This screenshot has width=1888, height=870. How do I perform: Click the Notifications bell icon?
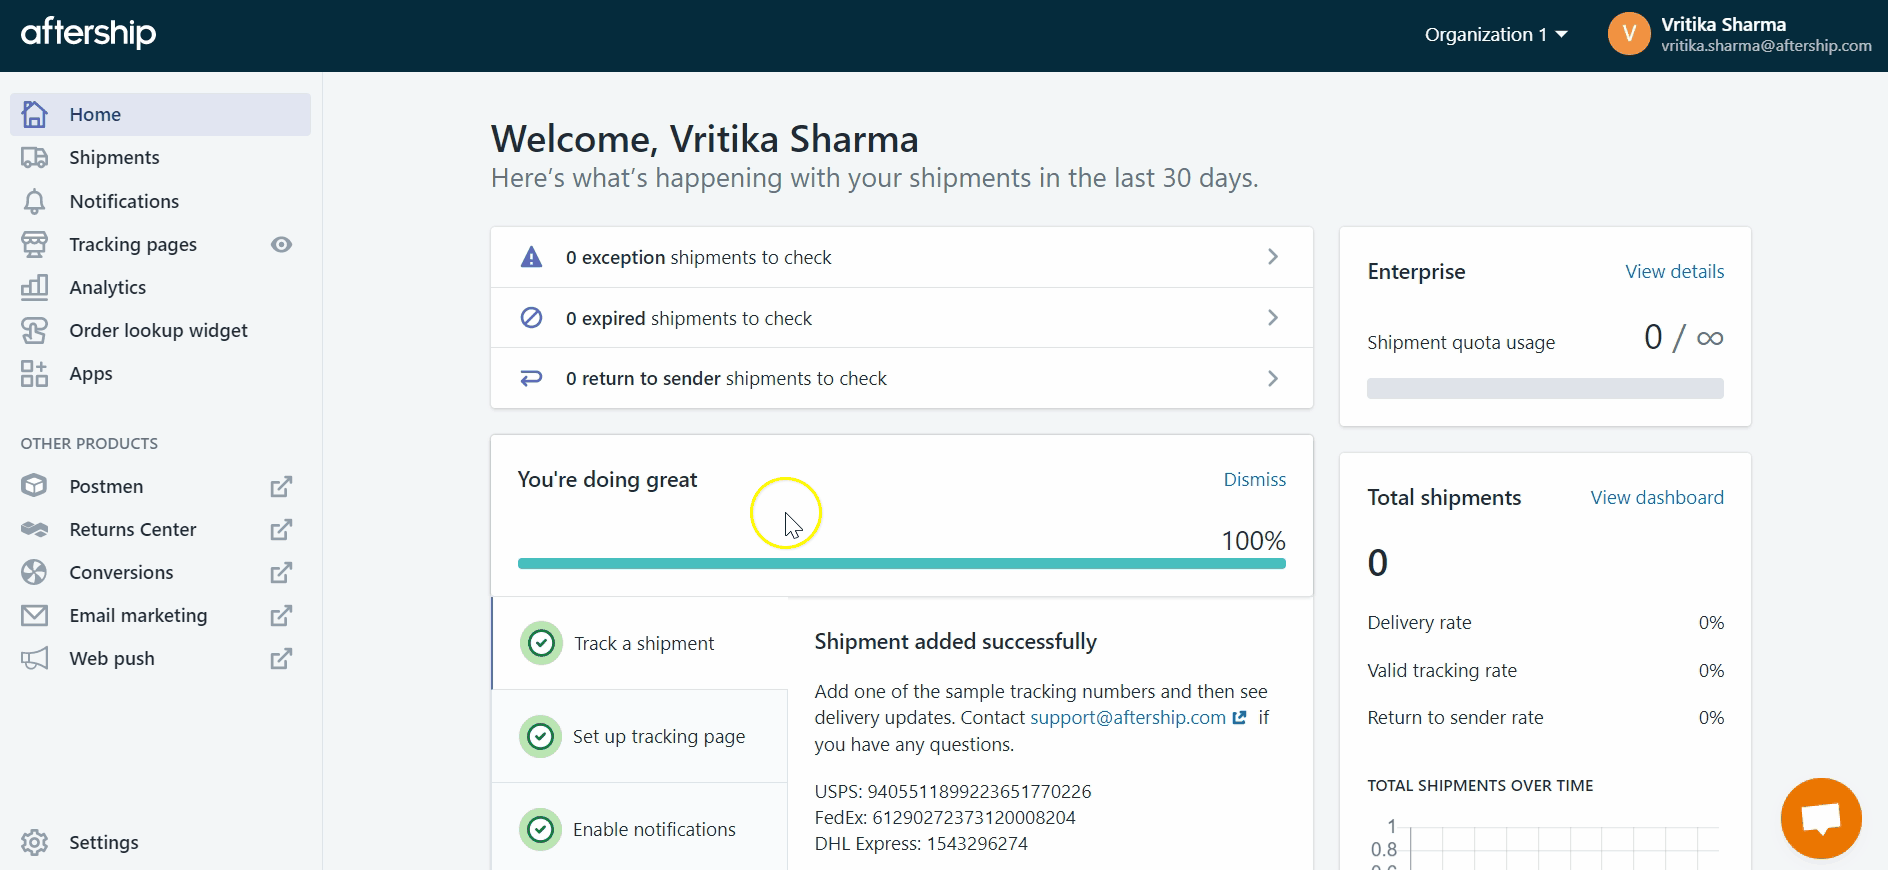34,202
